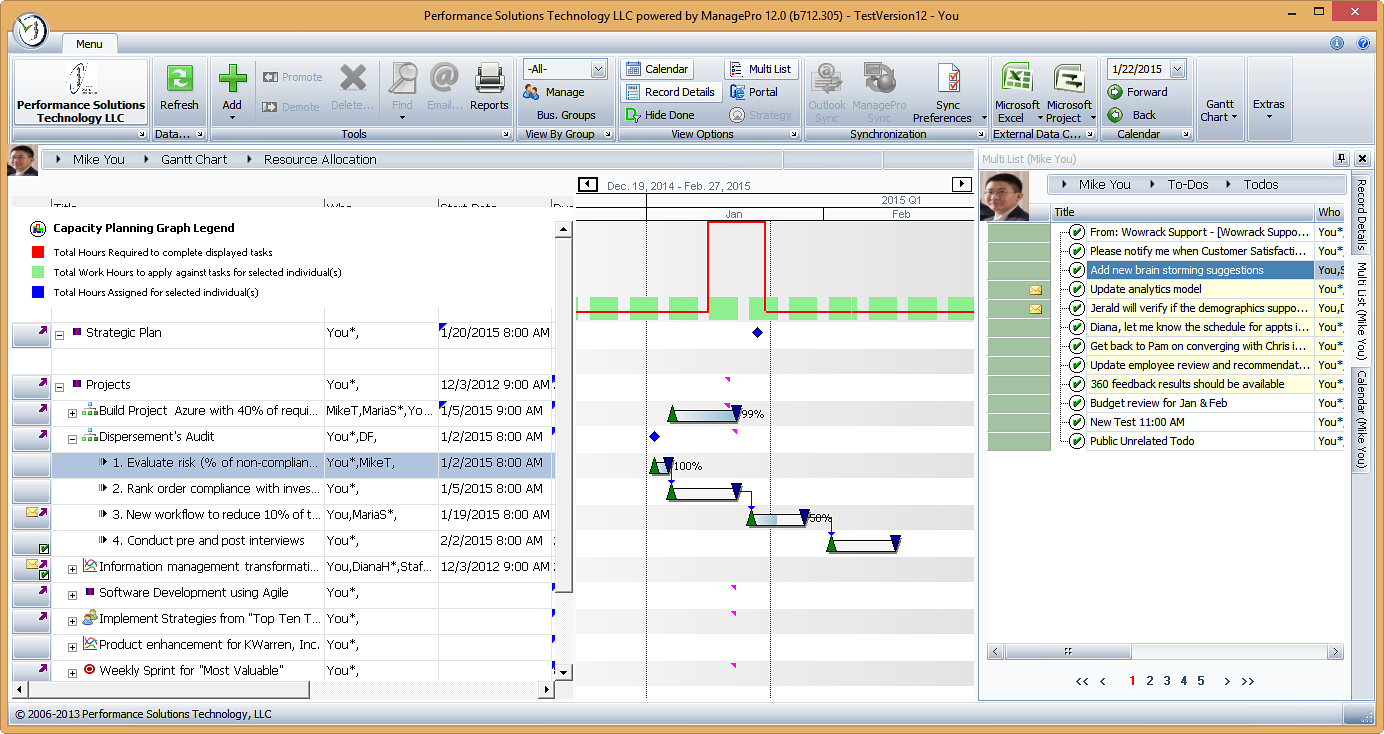Open the Multi List view
The width and height of the screenshot is (1384, 734).
pyautogui.click(x=760, y=69)
